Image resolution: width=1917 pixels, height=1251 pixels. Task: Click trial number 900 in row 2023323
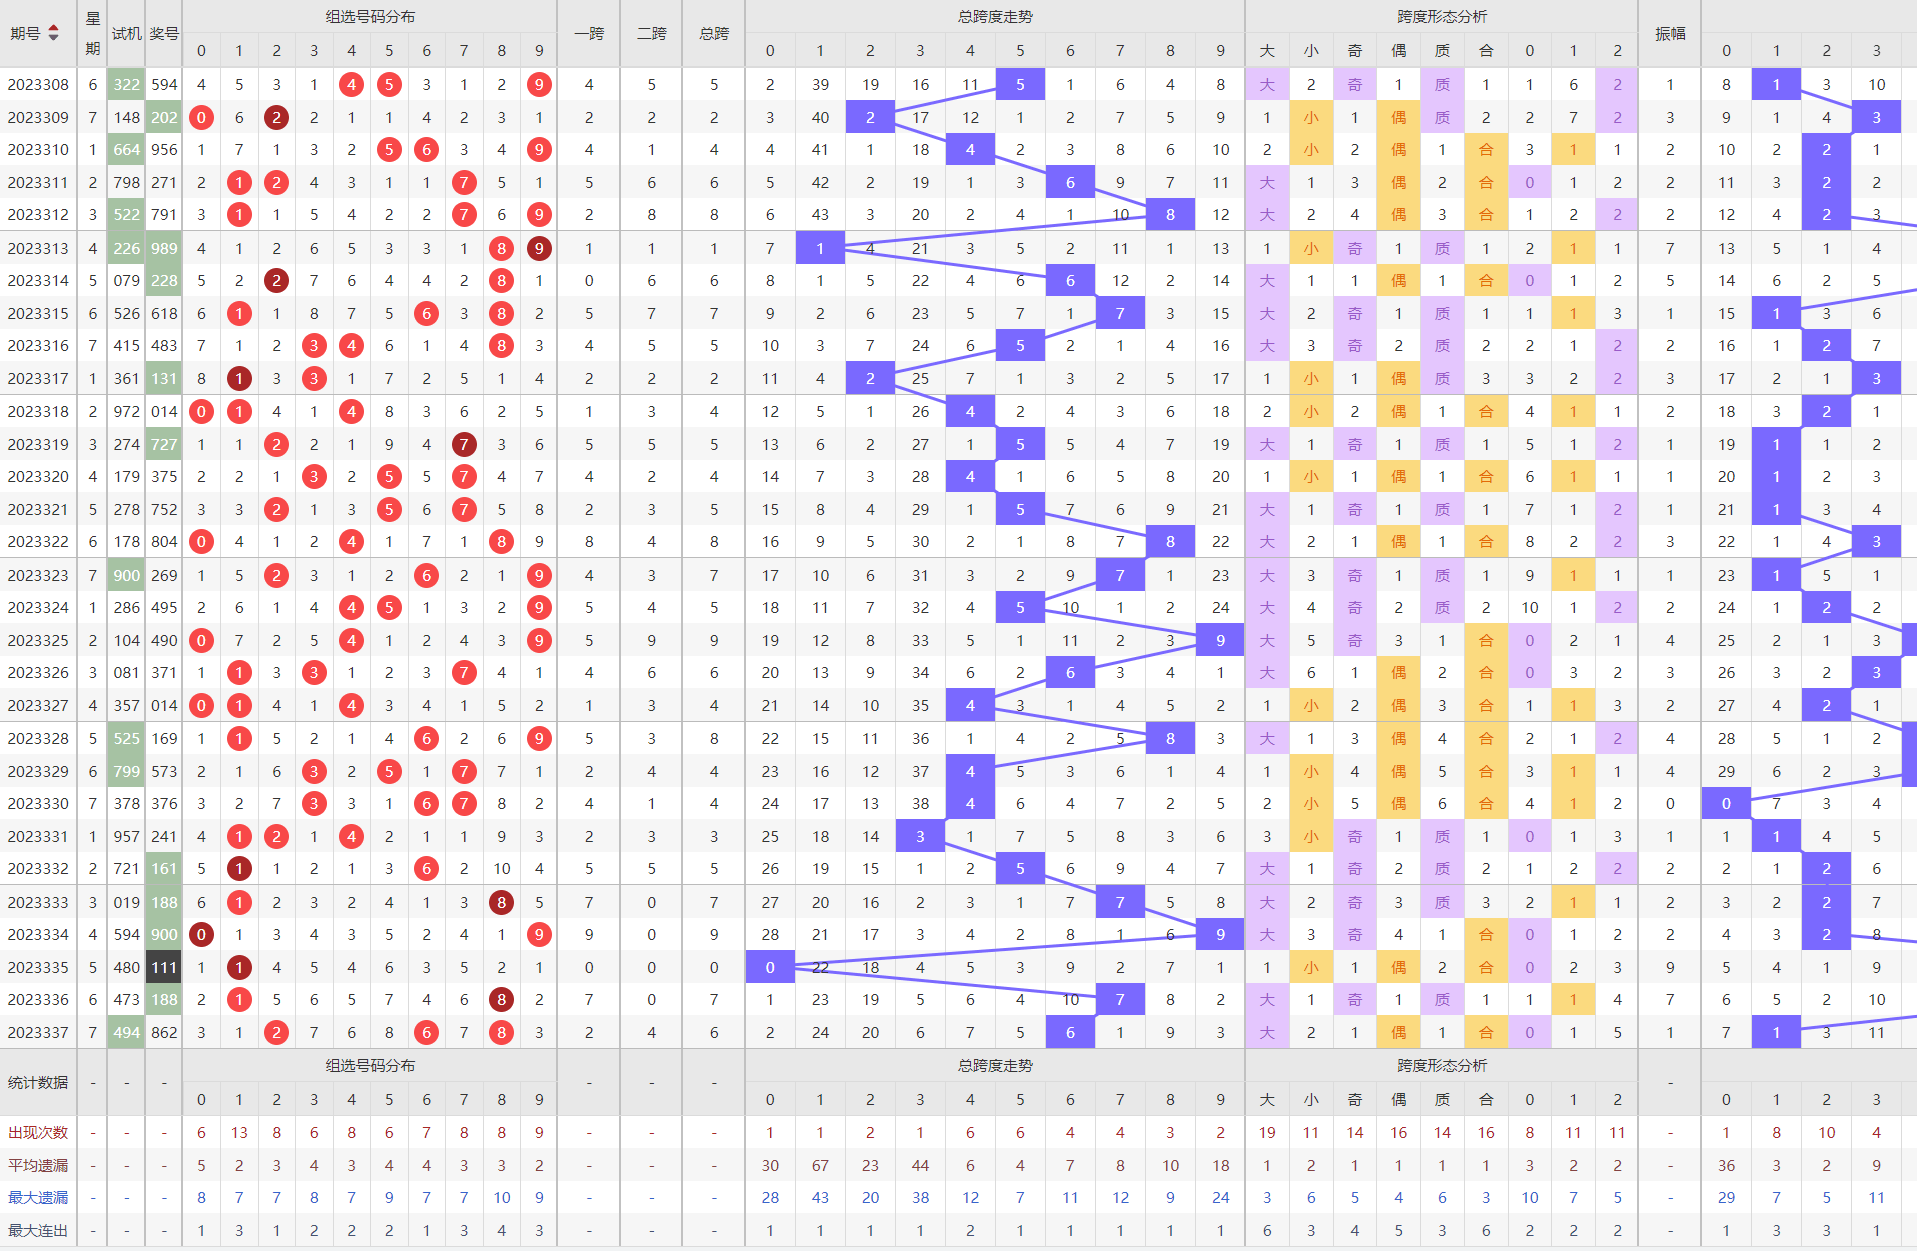pyautogui.click(x=127, y=576)
